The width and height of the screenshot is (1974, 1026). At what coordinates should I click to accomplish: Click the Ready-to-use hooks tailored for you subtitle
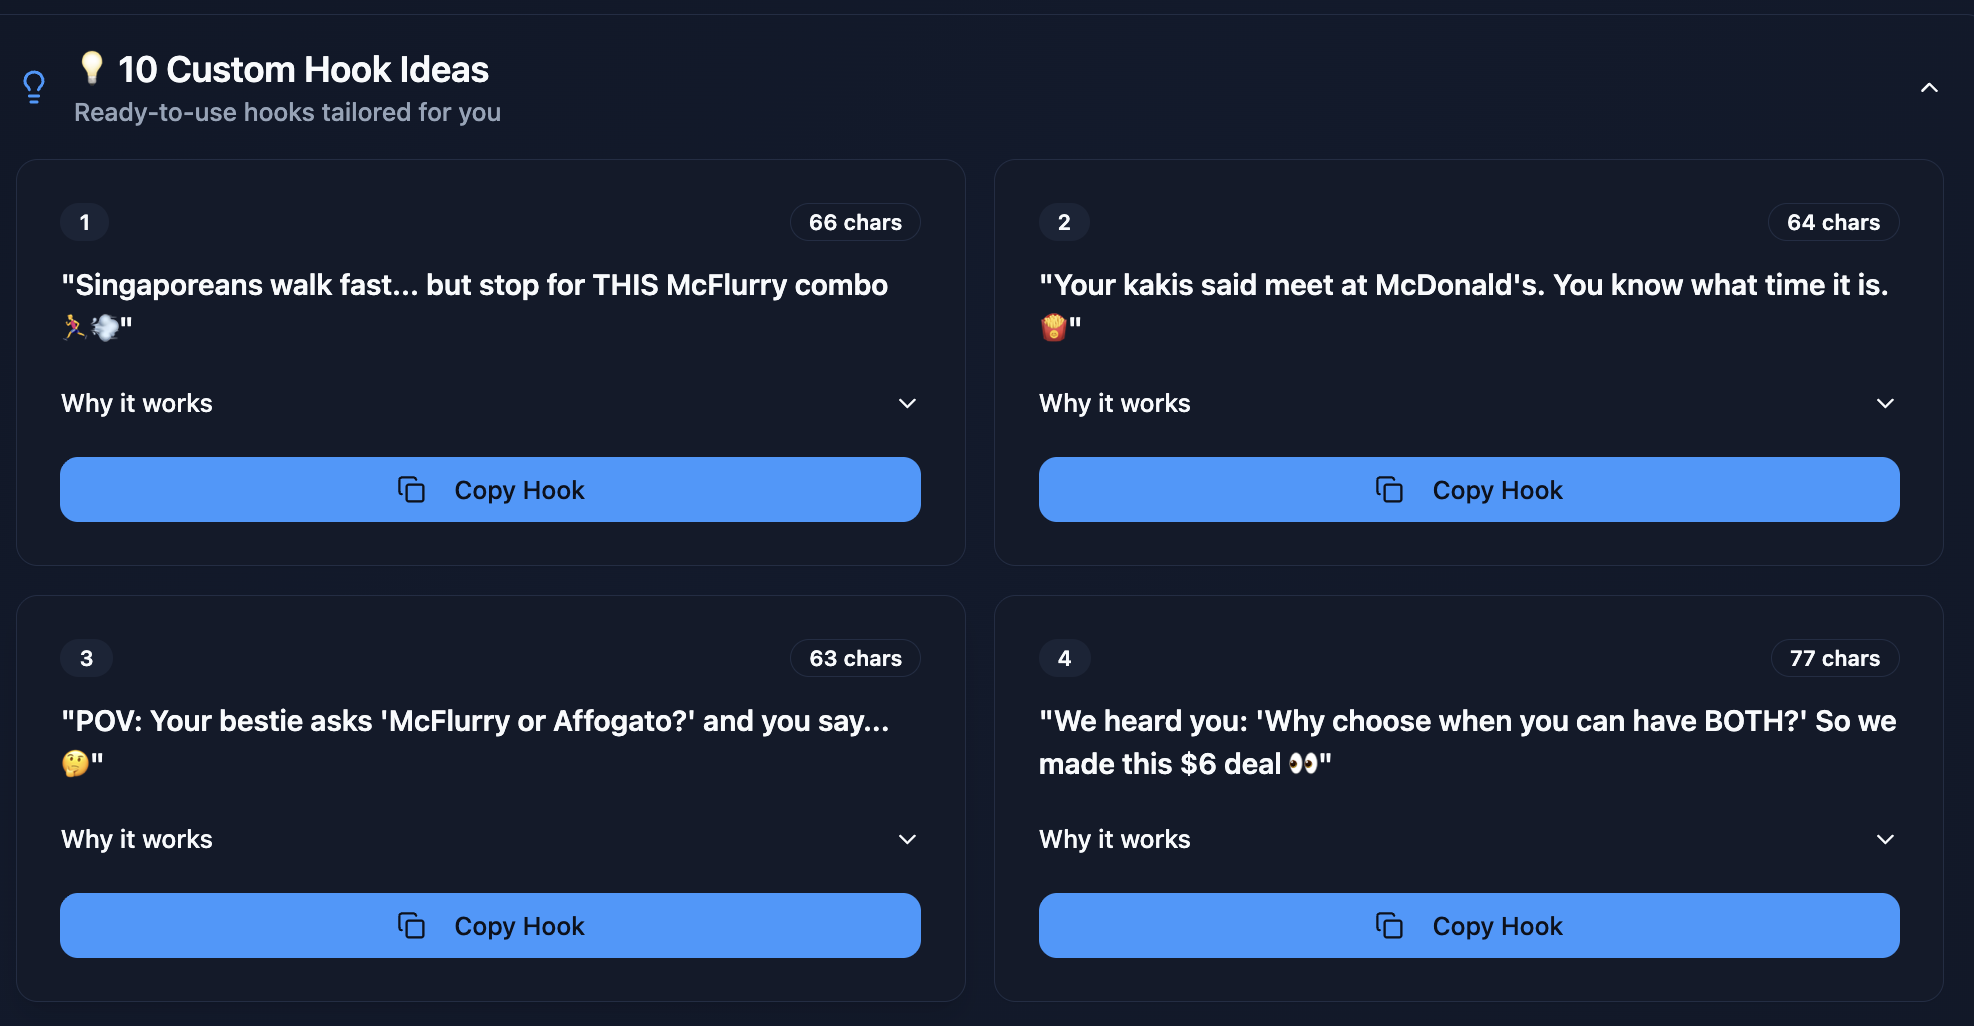(x=287, y=112)
